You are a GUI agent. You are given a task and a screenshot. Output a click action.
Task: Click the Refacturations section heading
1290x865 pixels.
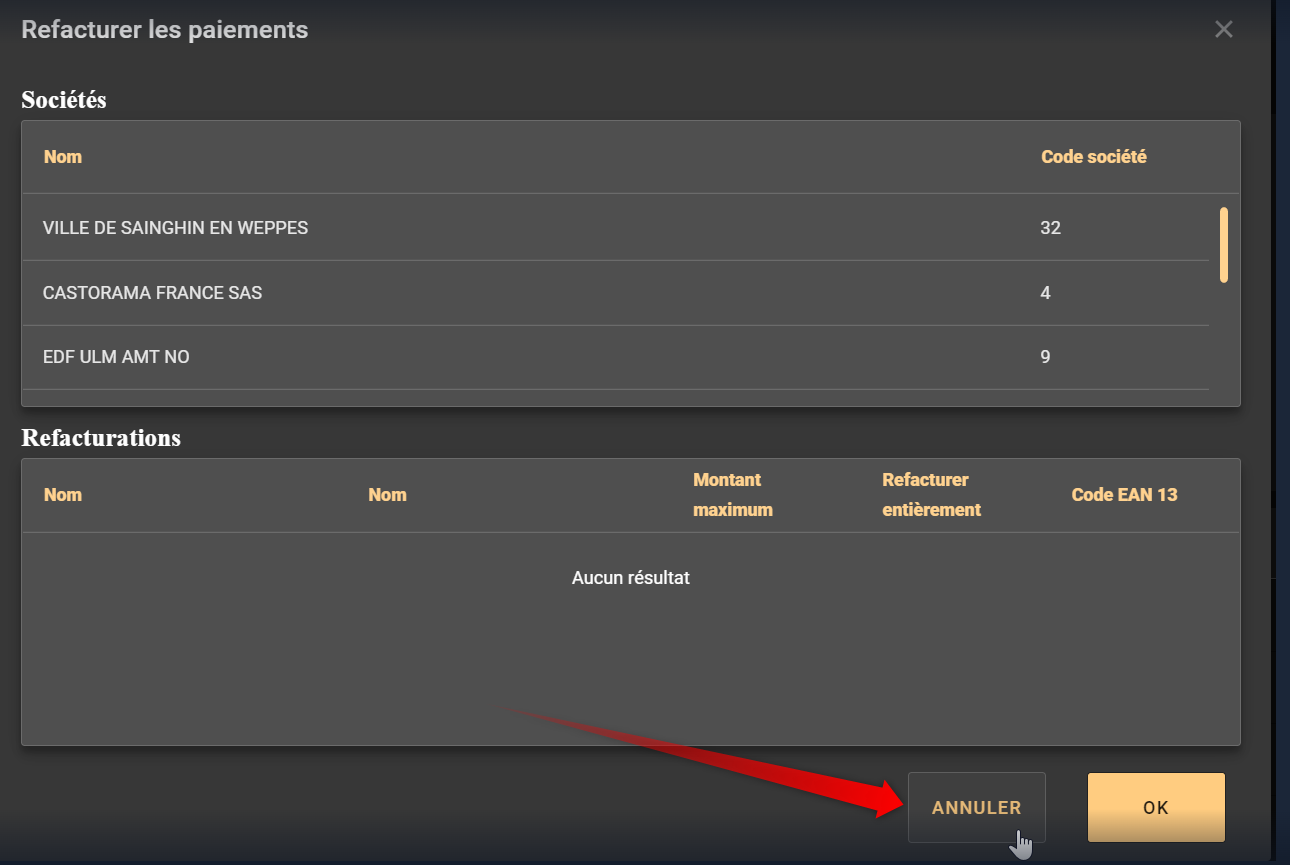point(101,438)
